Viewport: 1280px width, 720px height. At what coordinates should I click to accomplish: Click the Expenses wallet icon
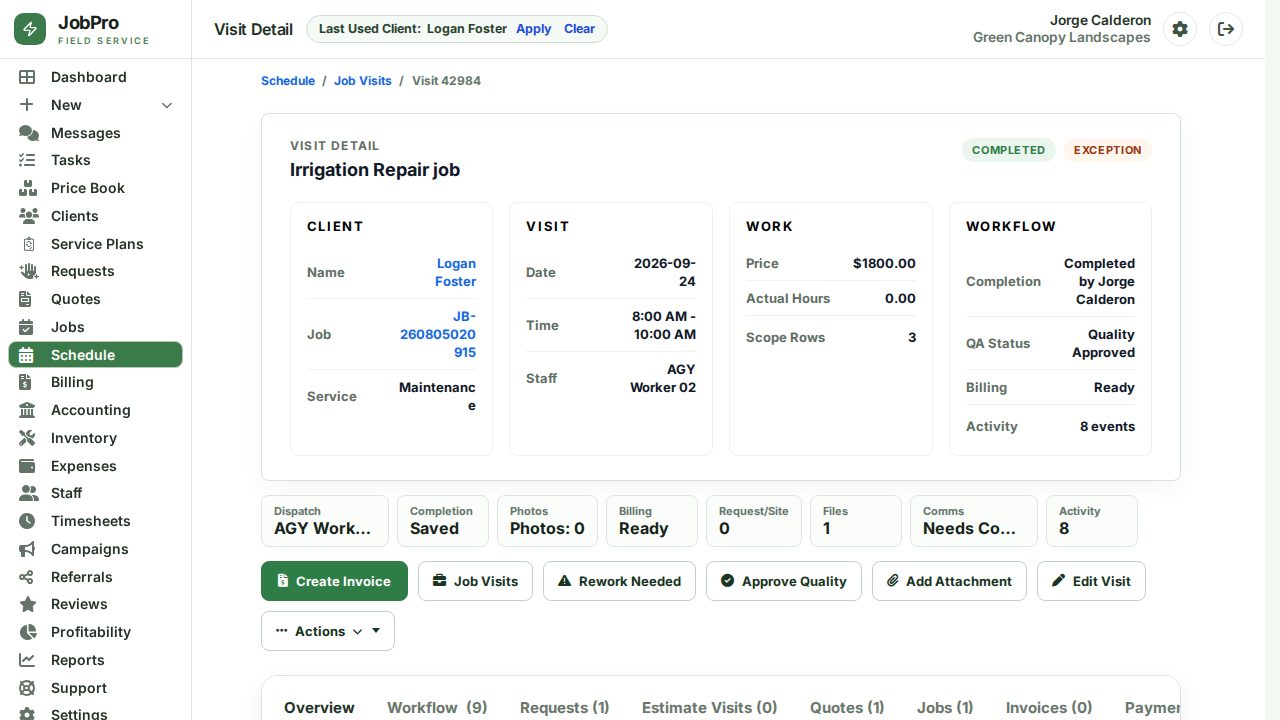click(x=27, y=466)
